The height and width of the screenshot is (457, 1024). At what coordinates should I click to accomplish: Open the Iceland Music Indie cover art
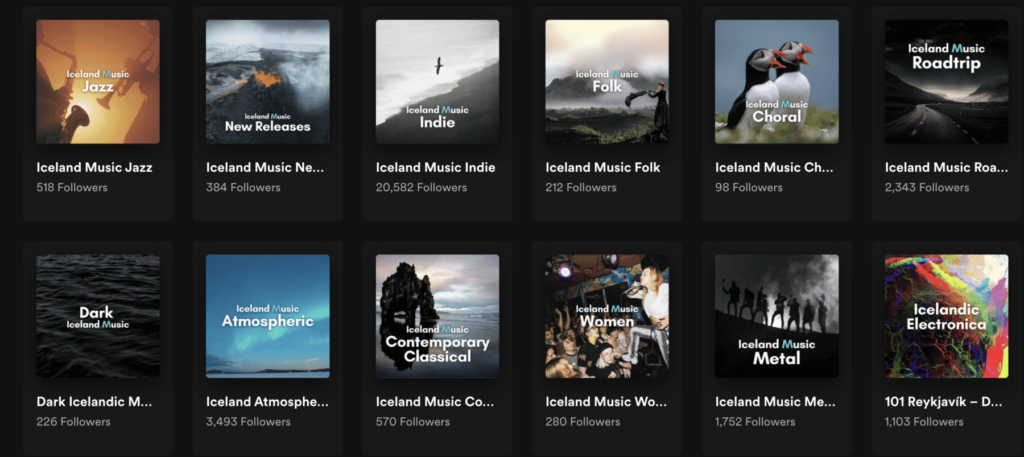438,82
